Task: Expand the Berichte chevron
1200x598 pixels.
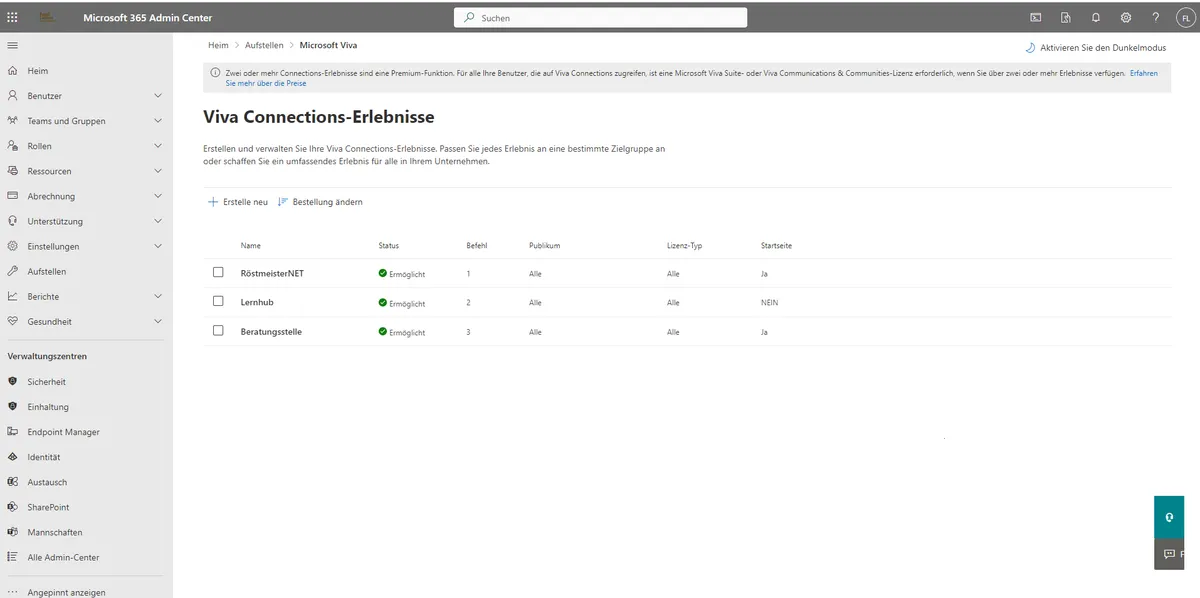Action: point(158,296)
